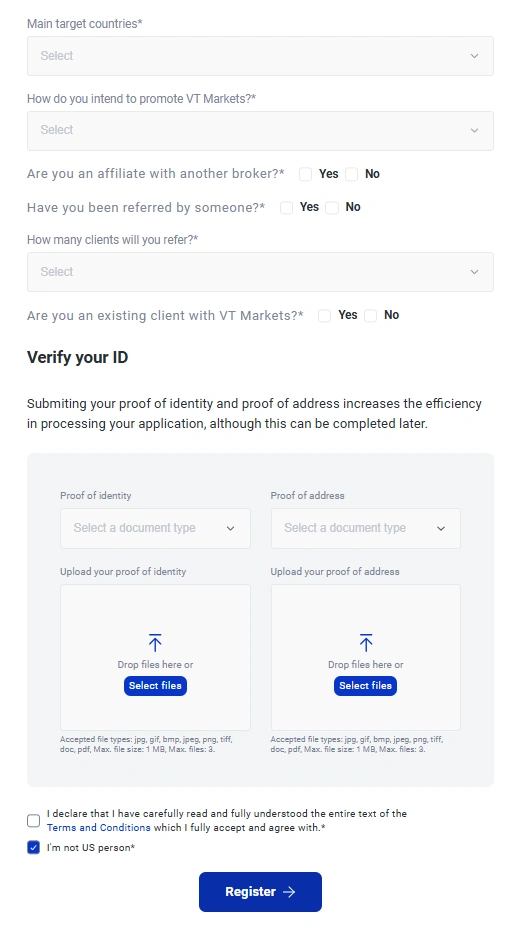Open the Main target countries dropdown
516x928 pixels.
(x=260, y=56)
